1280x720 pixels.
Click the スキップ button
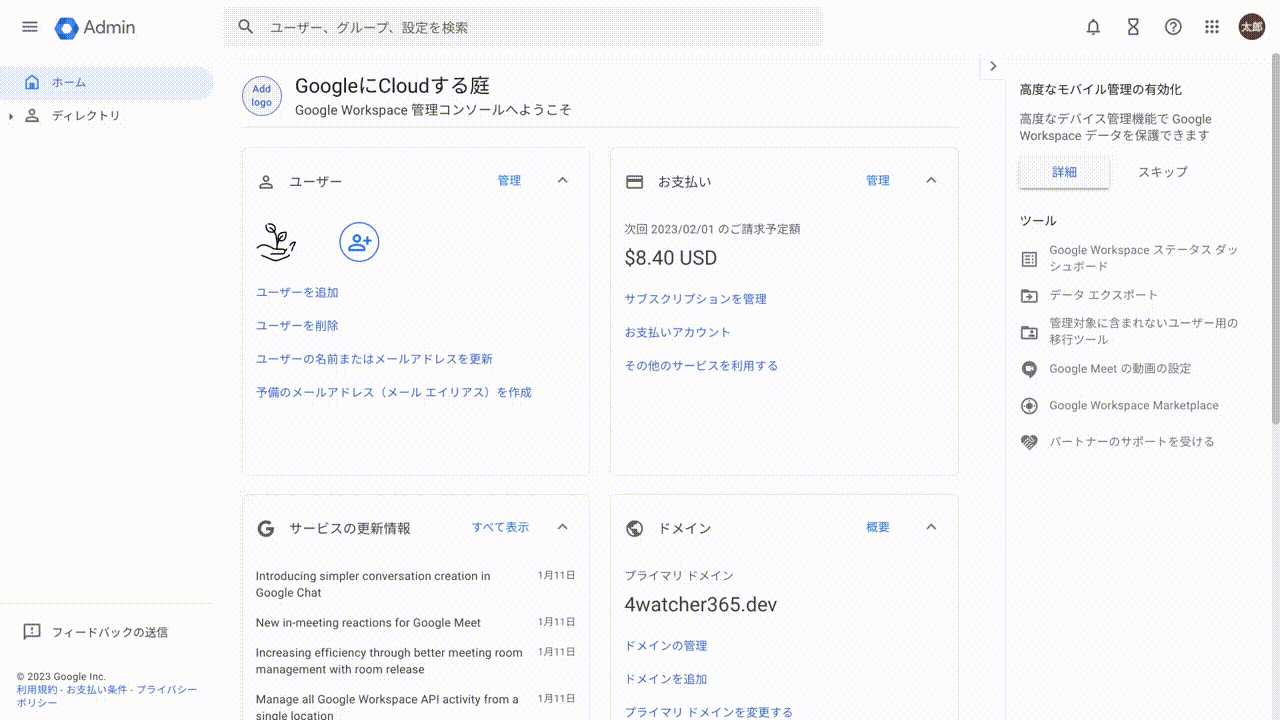pos(1163,172)
